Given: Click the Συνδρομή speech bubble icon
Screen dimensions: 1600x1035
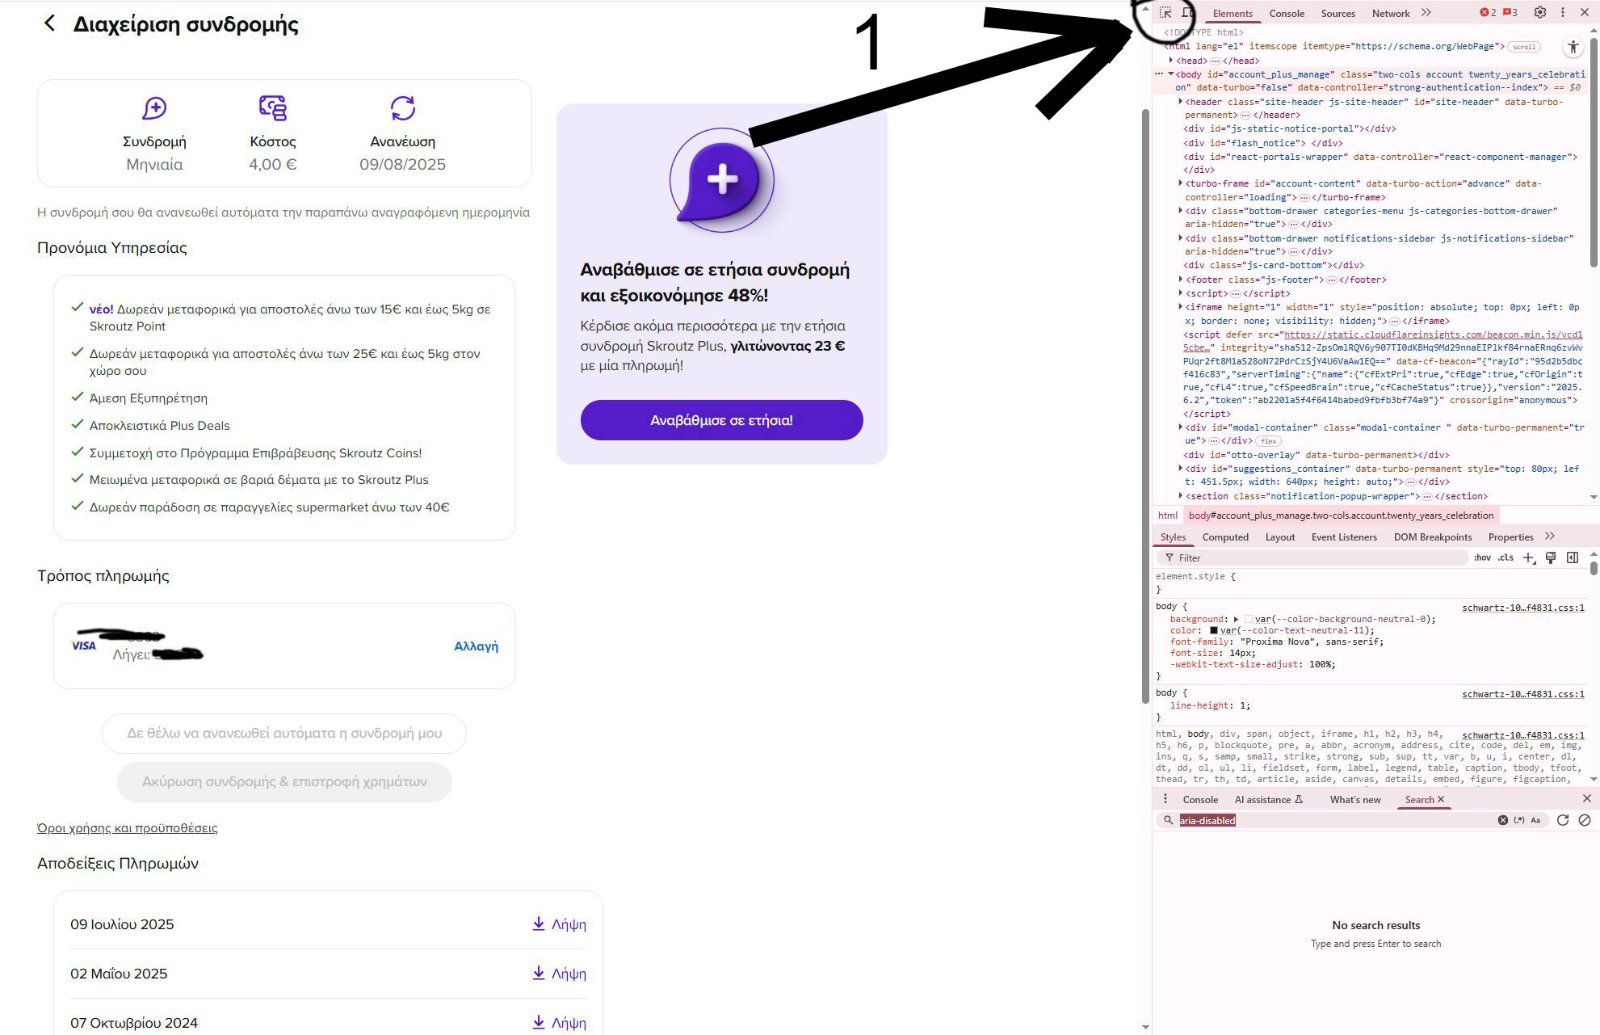Looking at the screenshot, I should pyautogui.click(x=154, y=108).
